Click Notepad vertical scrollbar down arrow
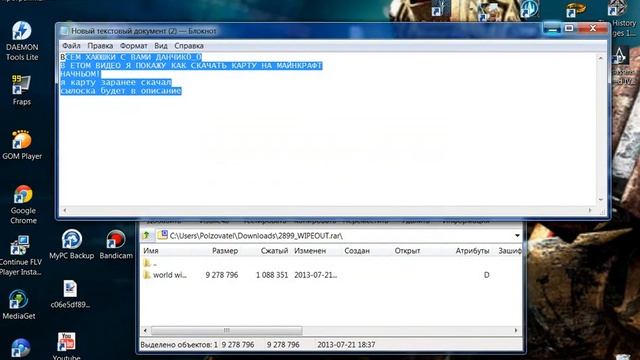Viewport: 640px width, 360px height. [600, 200]
